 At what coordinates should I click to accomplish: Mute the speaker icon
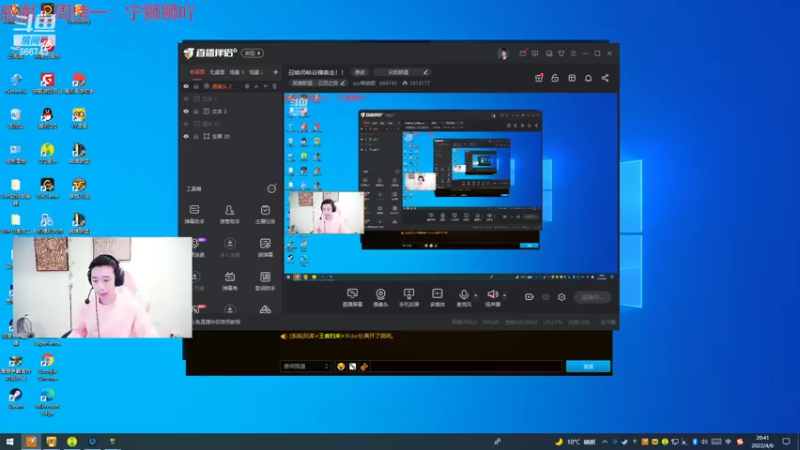pos(492,294)
